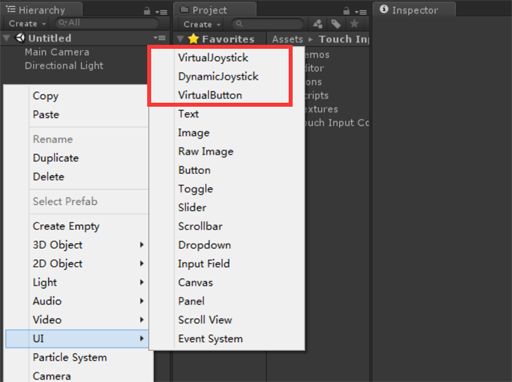512x382 pixels.
Task: Choose Input Field from UI submenu
Action: pos(204,264)
